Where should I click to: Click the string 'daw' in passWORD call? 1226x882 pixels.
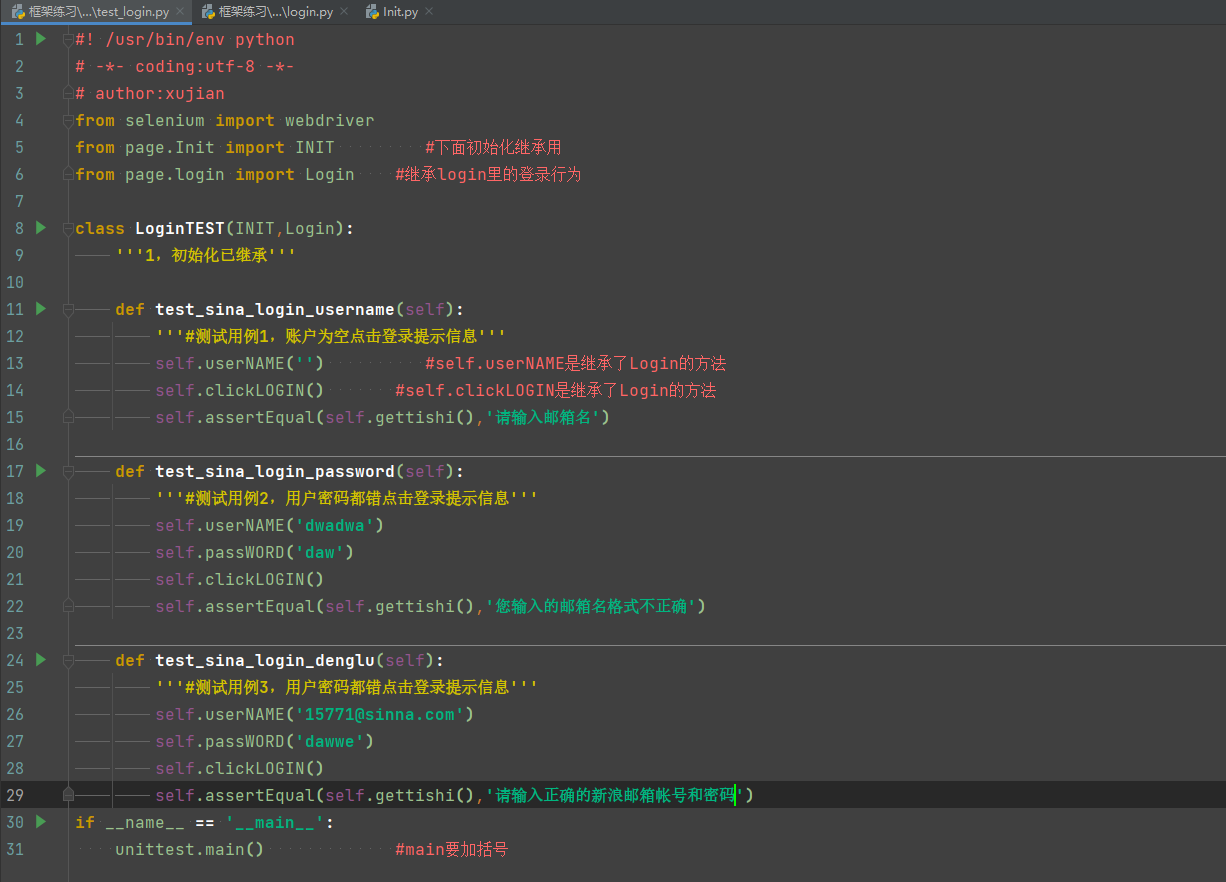coord(320,553)
